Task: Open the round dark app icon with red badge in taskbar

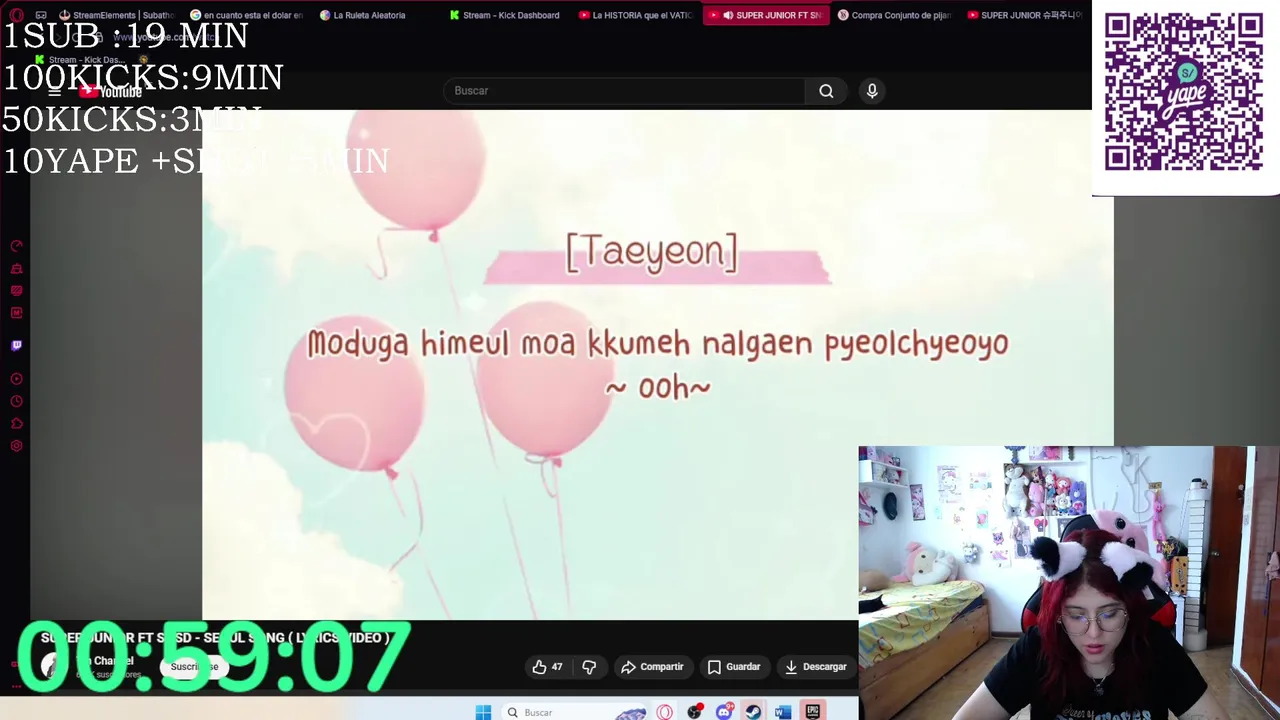Action: (x=695, y=712)
